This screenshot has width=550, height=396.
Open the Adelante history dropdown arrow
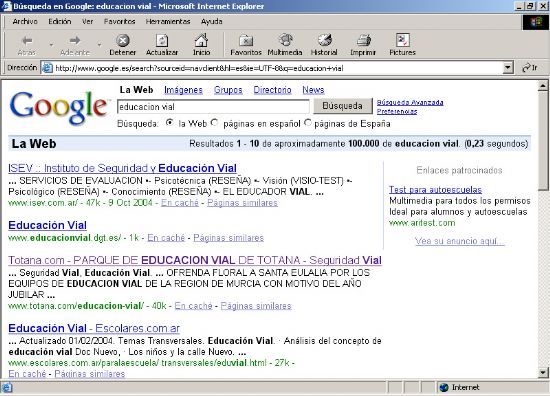pyautogui.click(x=99, y=45)
